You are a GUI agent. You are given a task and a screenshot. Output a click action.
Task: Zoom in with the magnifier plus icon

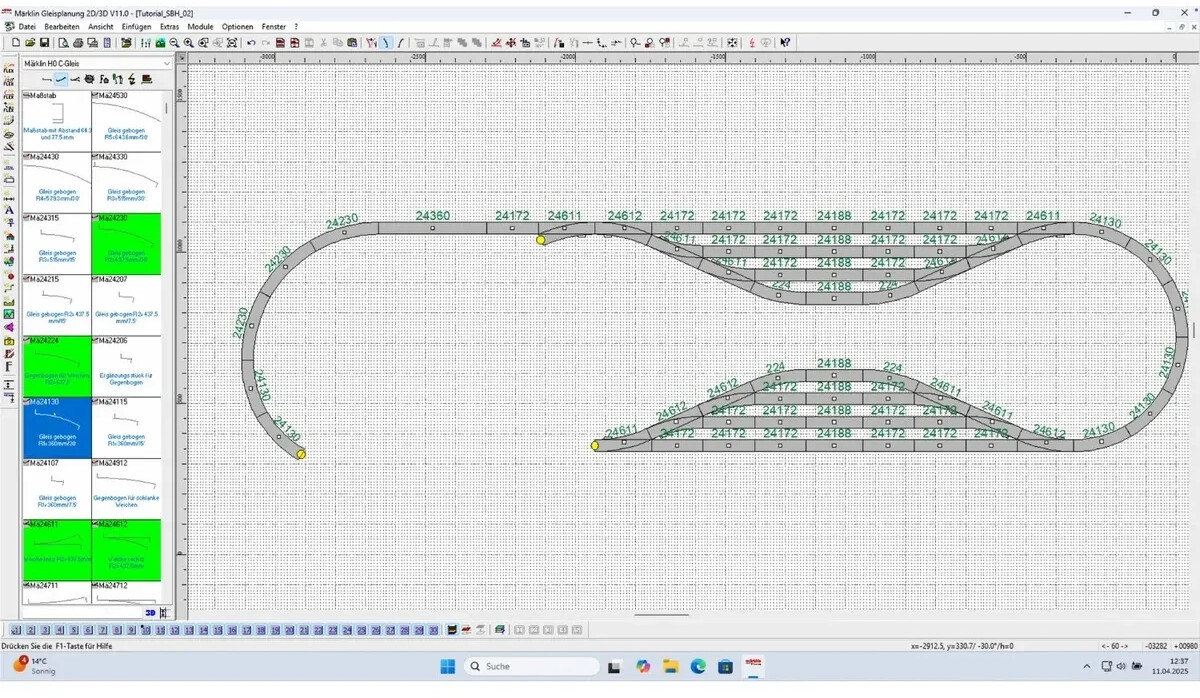tap(188, 43)
